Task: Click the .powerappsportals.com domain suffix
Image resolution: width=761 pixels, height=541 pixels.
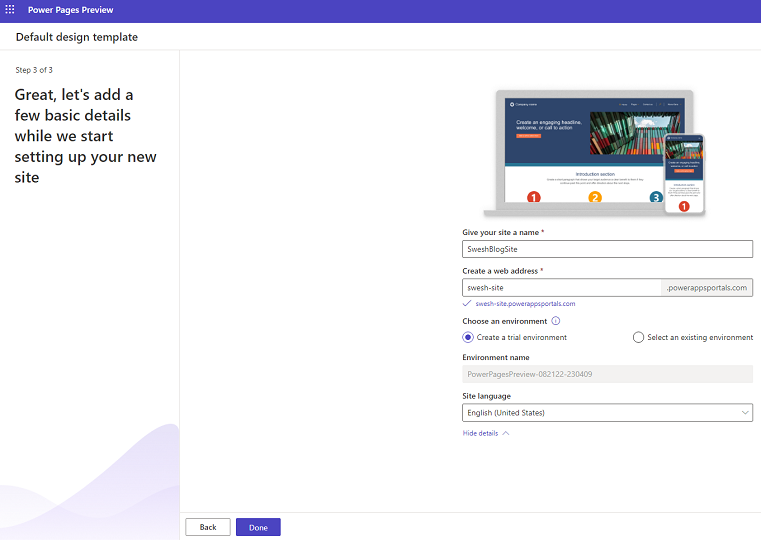Action: [x=707, y=288]
